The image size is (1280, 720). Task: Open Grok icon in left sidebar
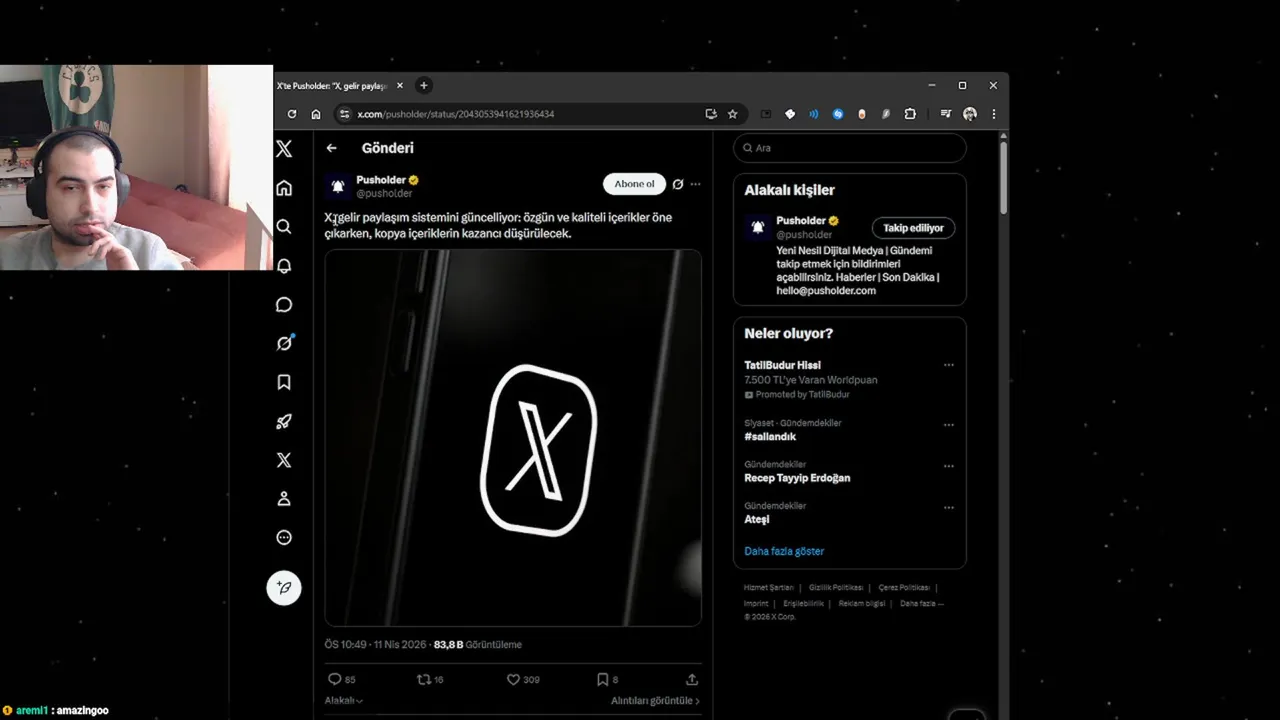pos(284,343)
